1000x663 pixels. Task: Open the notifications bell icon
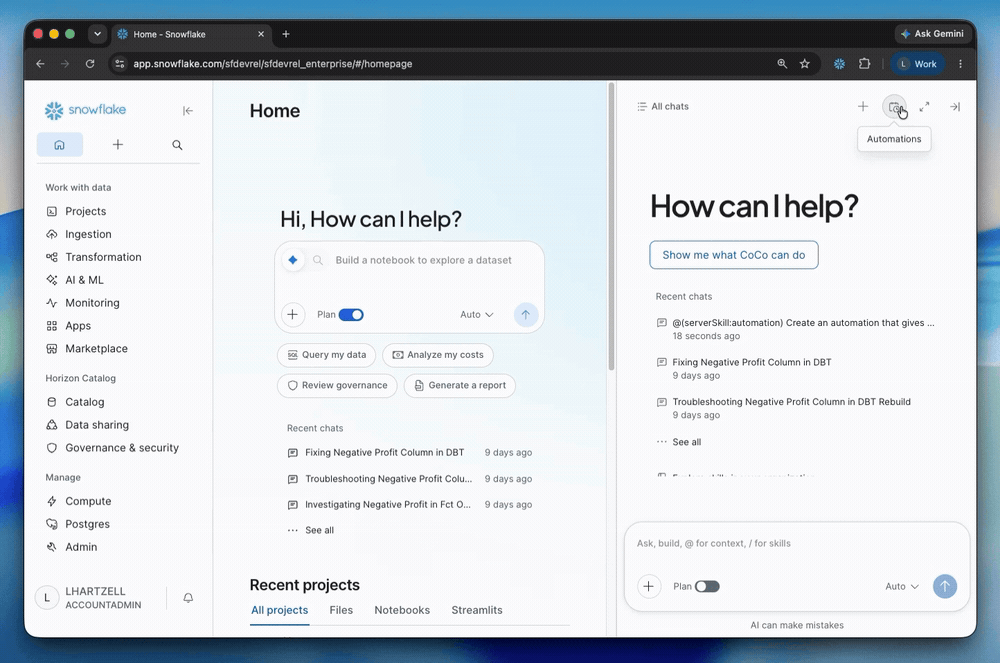[188, 598]
